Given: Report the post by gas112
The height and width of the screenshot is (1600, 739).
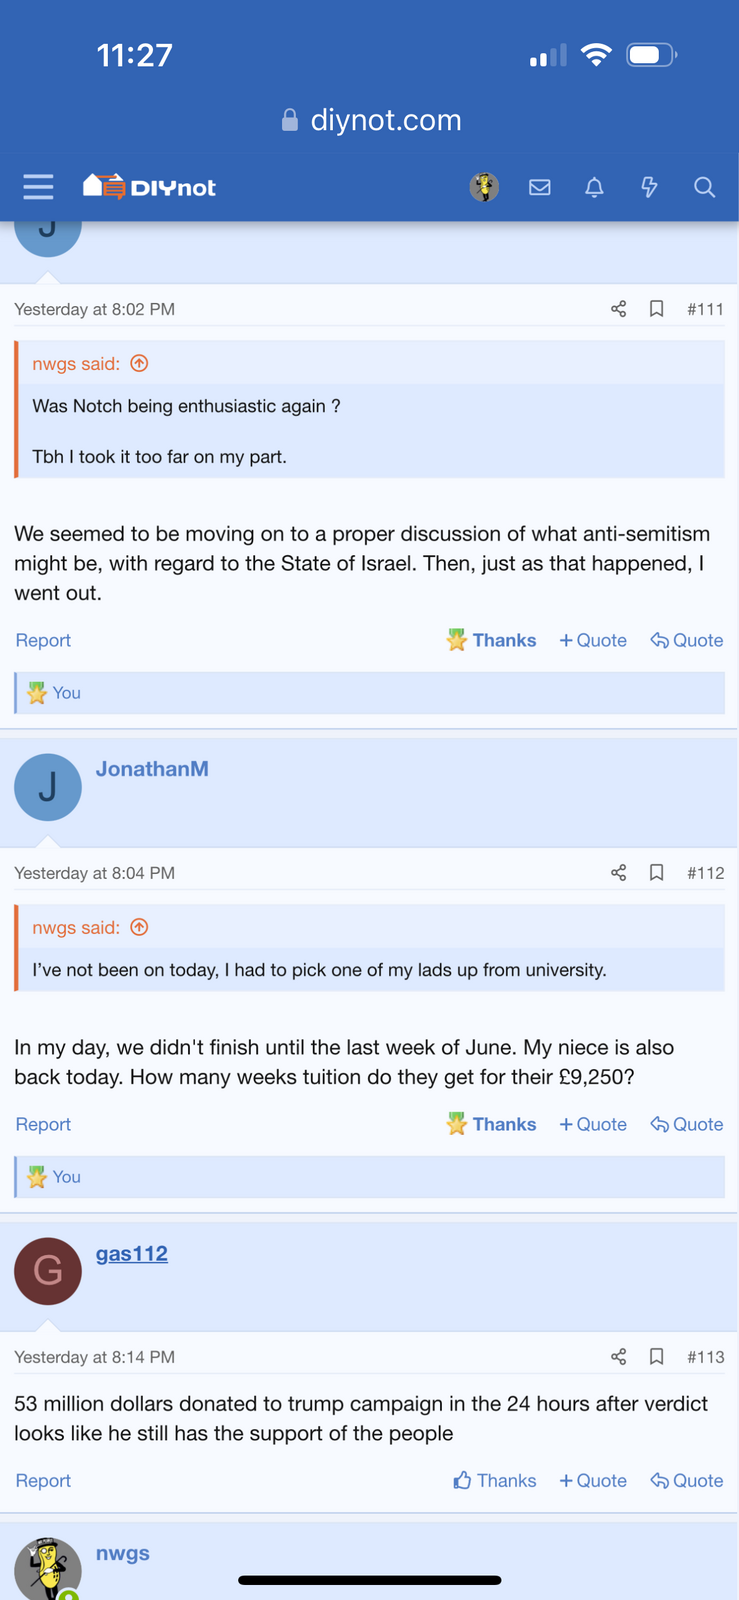Looking at the screenshot, I should pos(43,1481).
